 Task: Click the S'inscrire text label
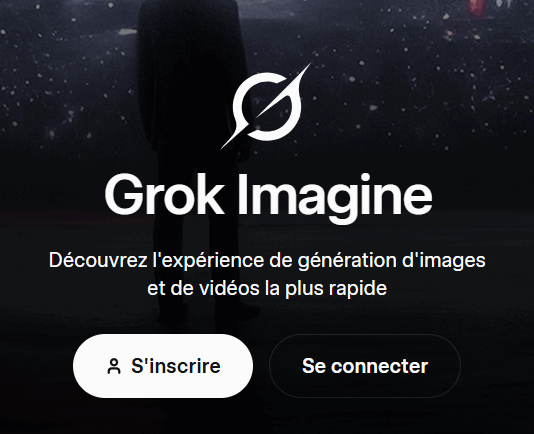click(176, 366)
